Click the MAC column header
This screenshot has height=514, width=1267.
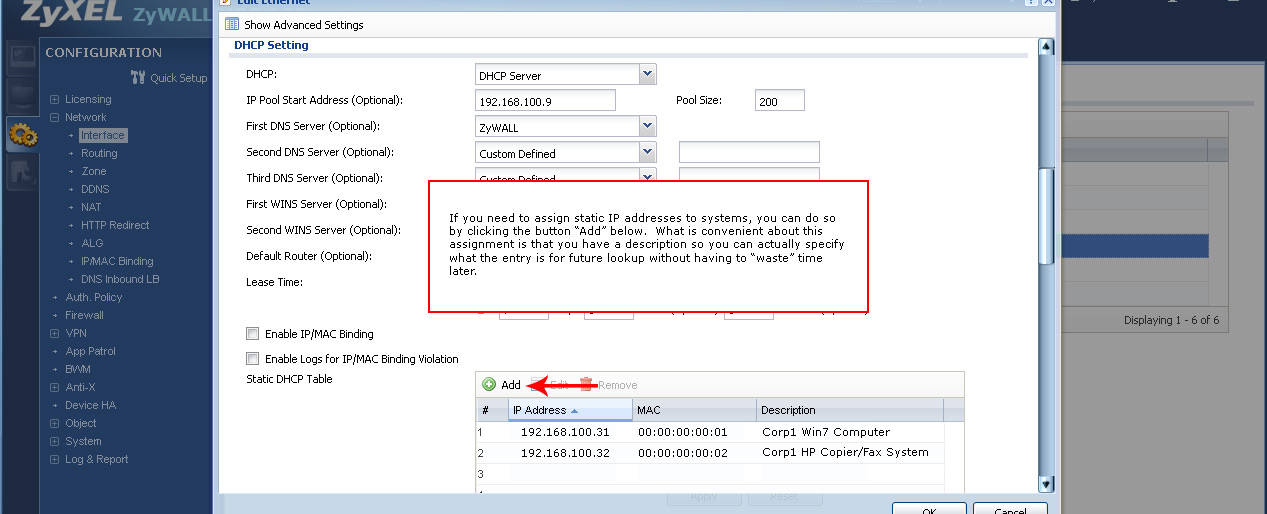tap(695, 410)
